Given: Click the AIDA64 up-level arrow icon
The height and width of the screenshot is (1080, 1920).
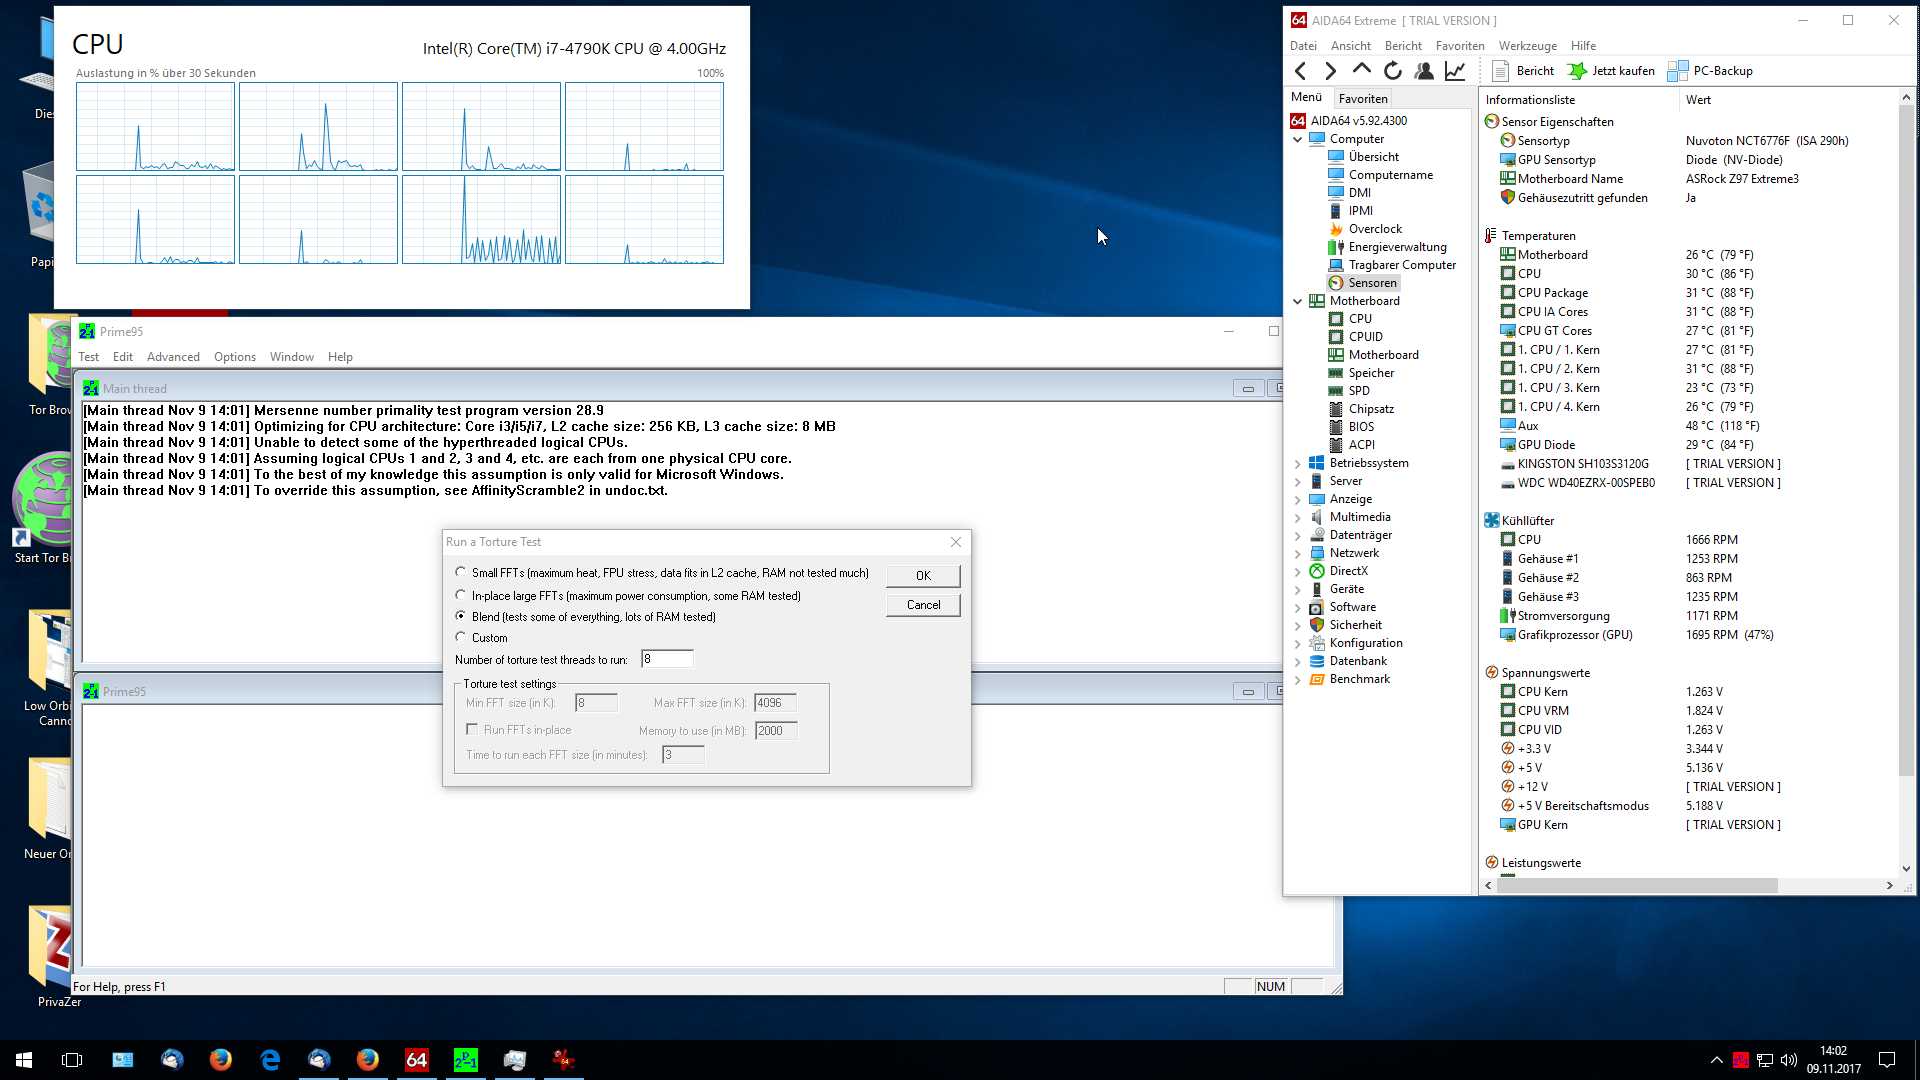Looking at the screenshot, I should [1361, 70].
